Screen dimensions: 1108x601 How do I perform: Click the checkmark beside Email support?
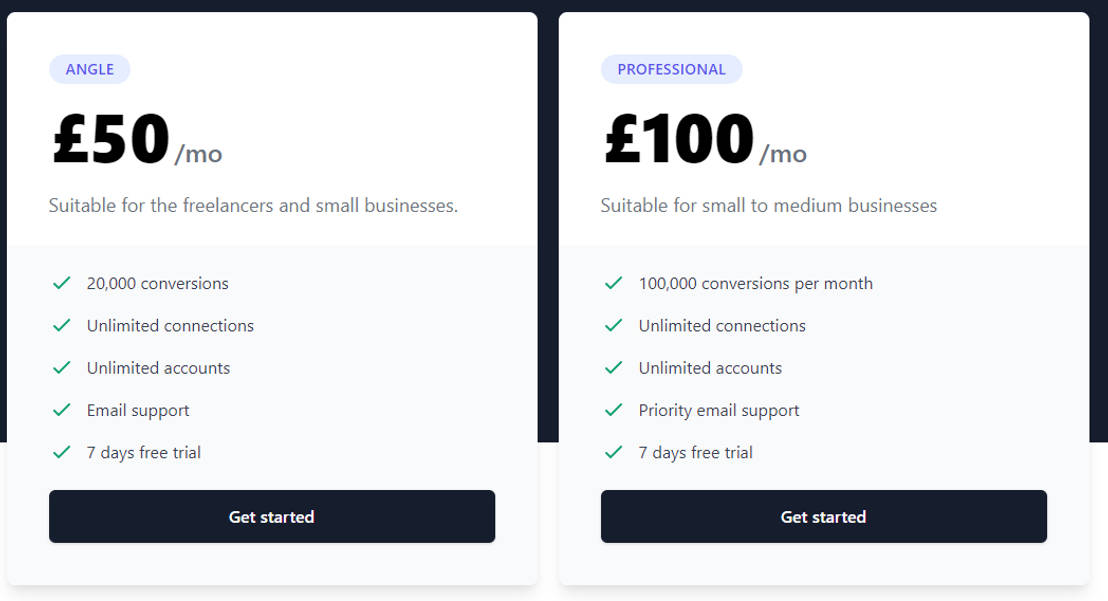point(61,410)
